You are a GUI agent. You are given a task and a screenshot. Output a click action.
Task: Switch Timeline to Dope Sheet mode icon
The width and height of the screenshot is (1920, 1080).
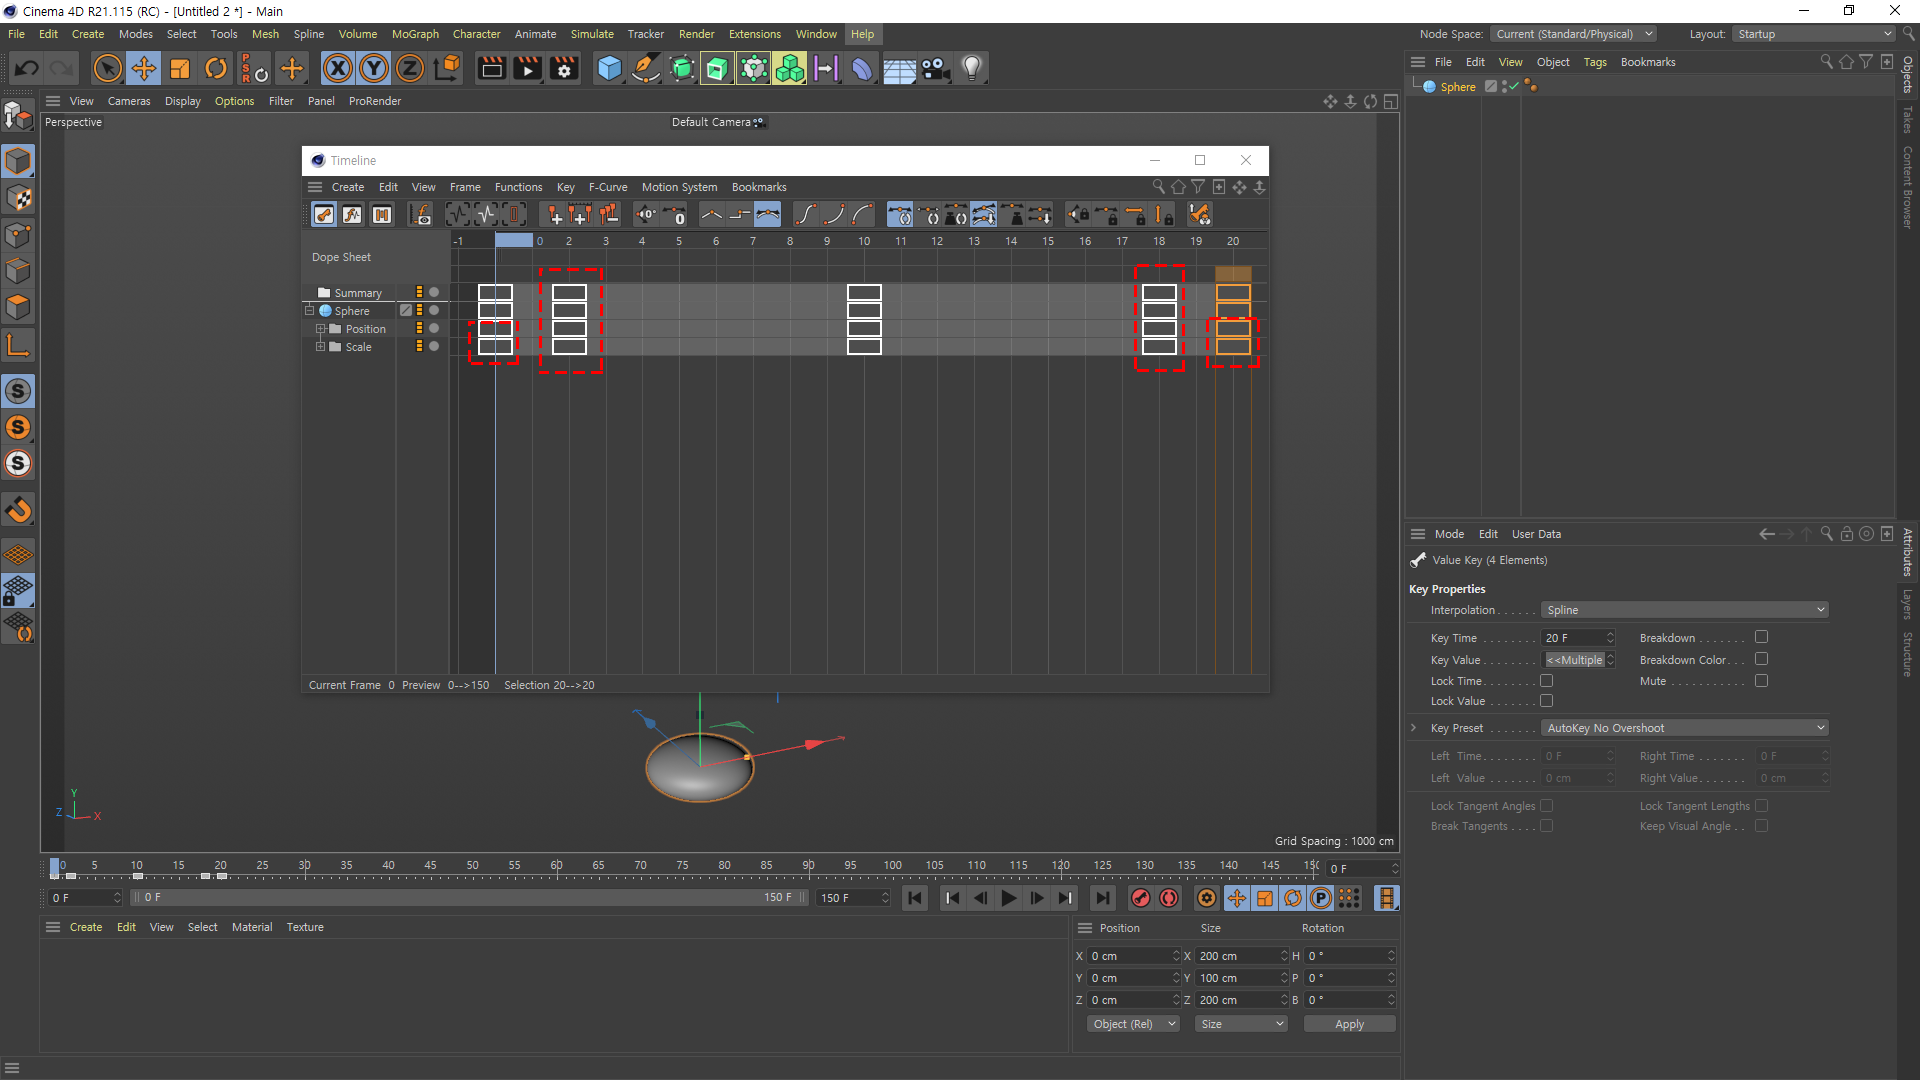click(x=324, y=214)
